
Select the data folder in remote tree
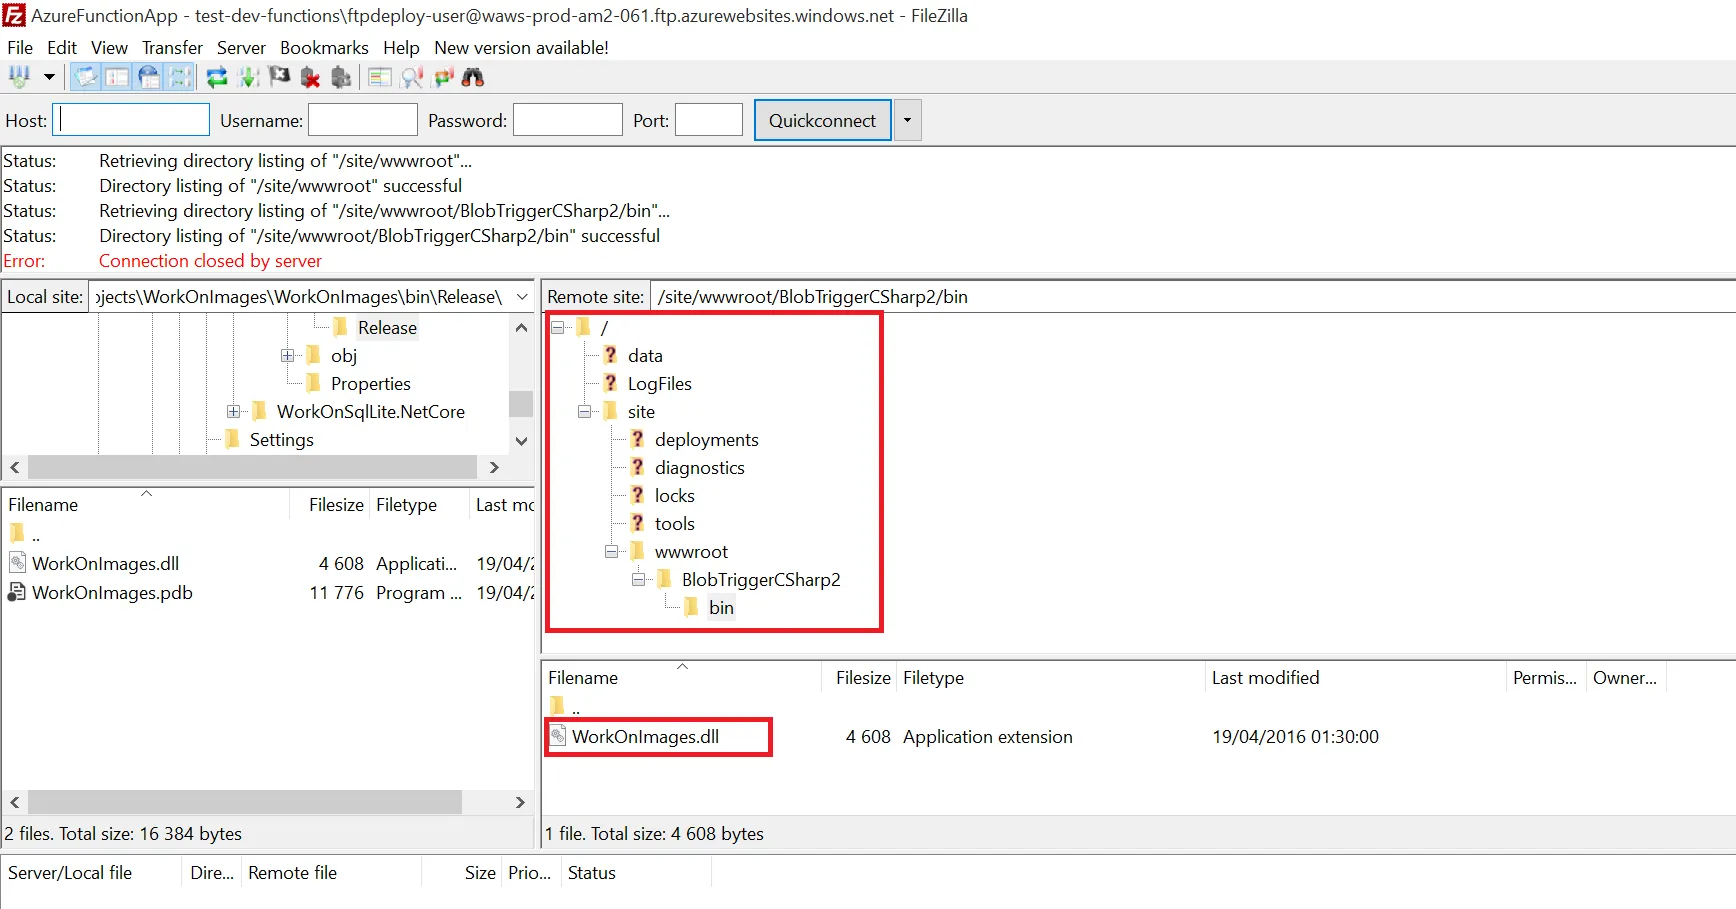tap(645, 356)
